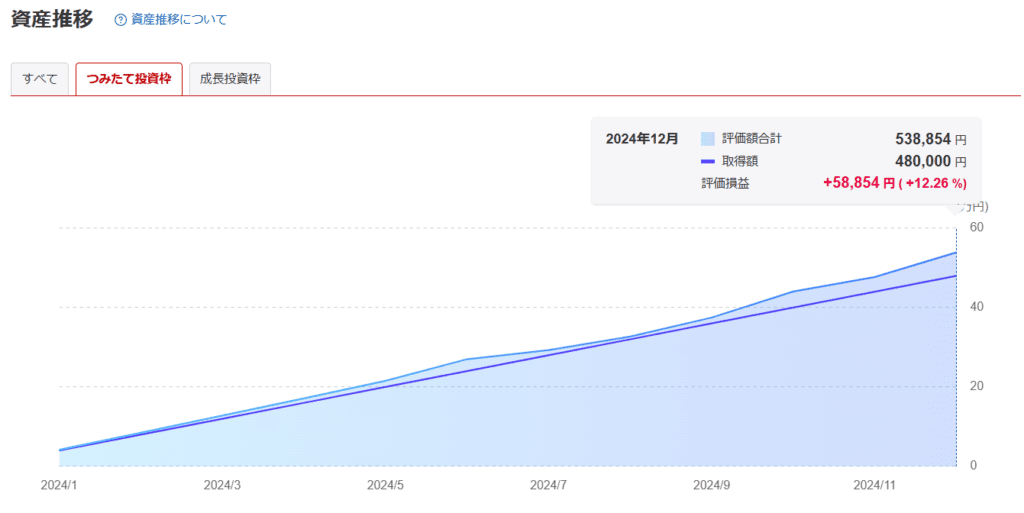Viewport: 1024px width, 513px height.
Task: Switch to the 成長投資枠 tab
Action: pos(230,80)
